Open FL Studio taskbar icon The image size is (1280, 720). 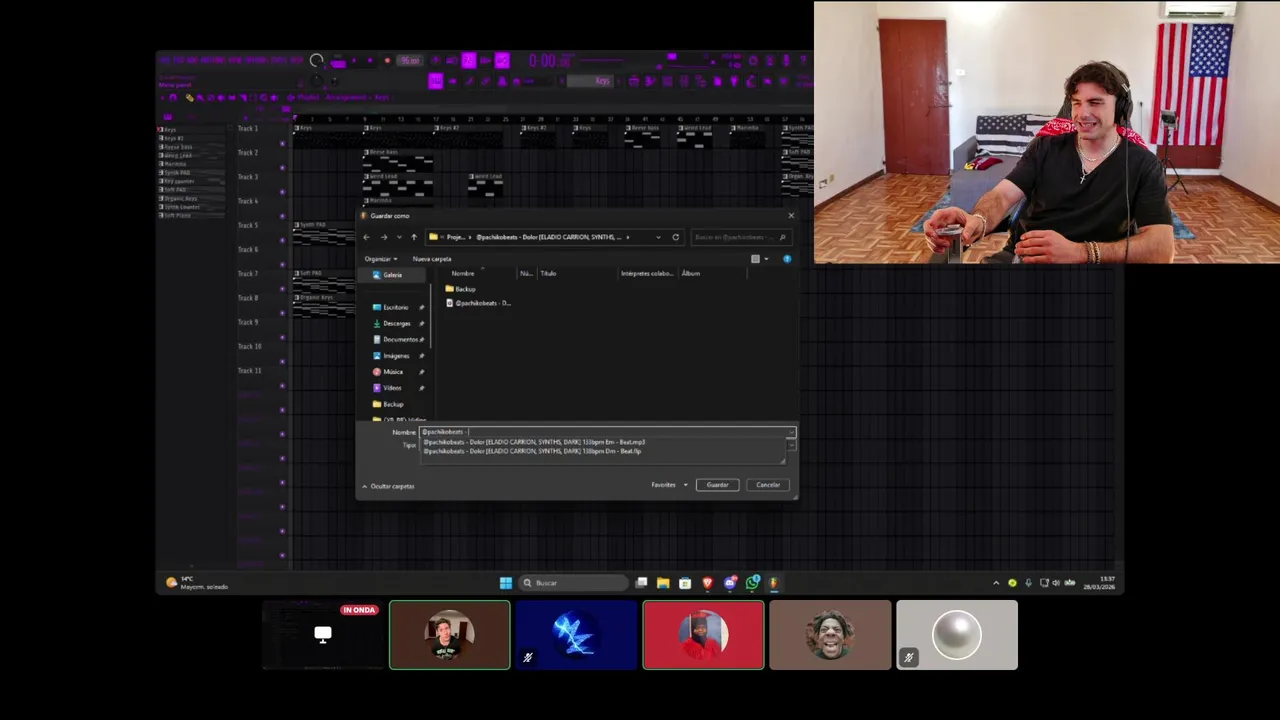[x=773, y=583]
